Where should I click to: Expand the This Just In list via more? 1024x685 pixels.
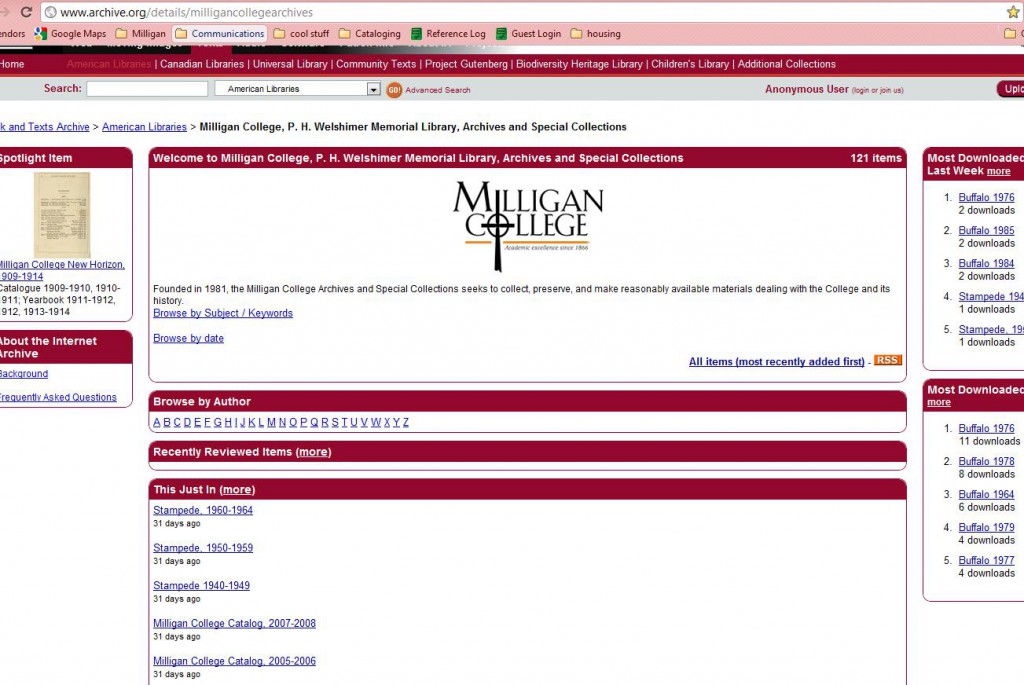tap(237, 489)
